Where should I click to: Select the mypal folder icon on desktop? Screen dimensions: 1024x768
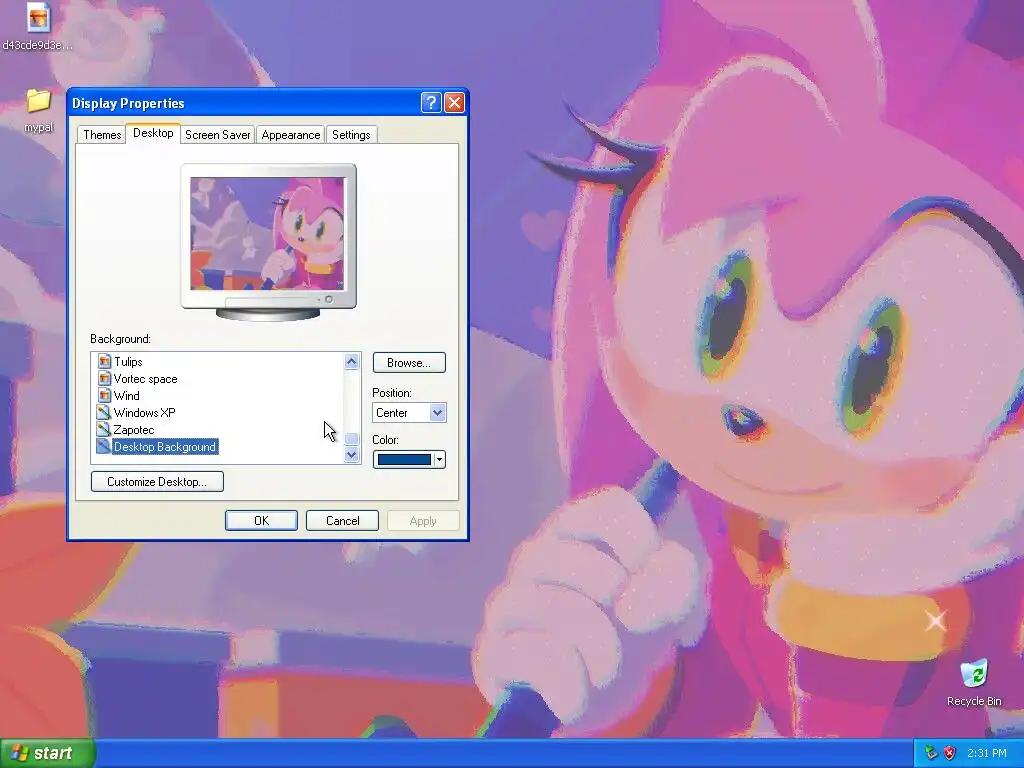[x=39, y=102]
